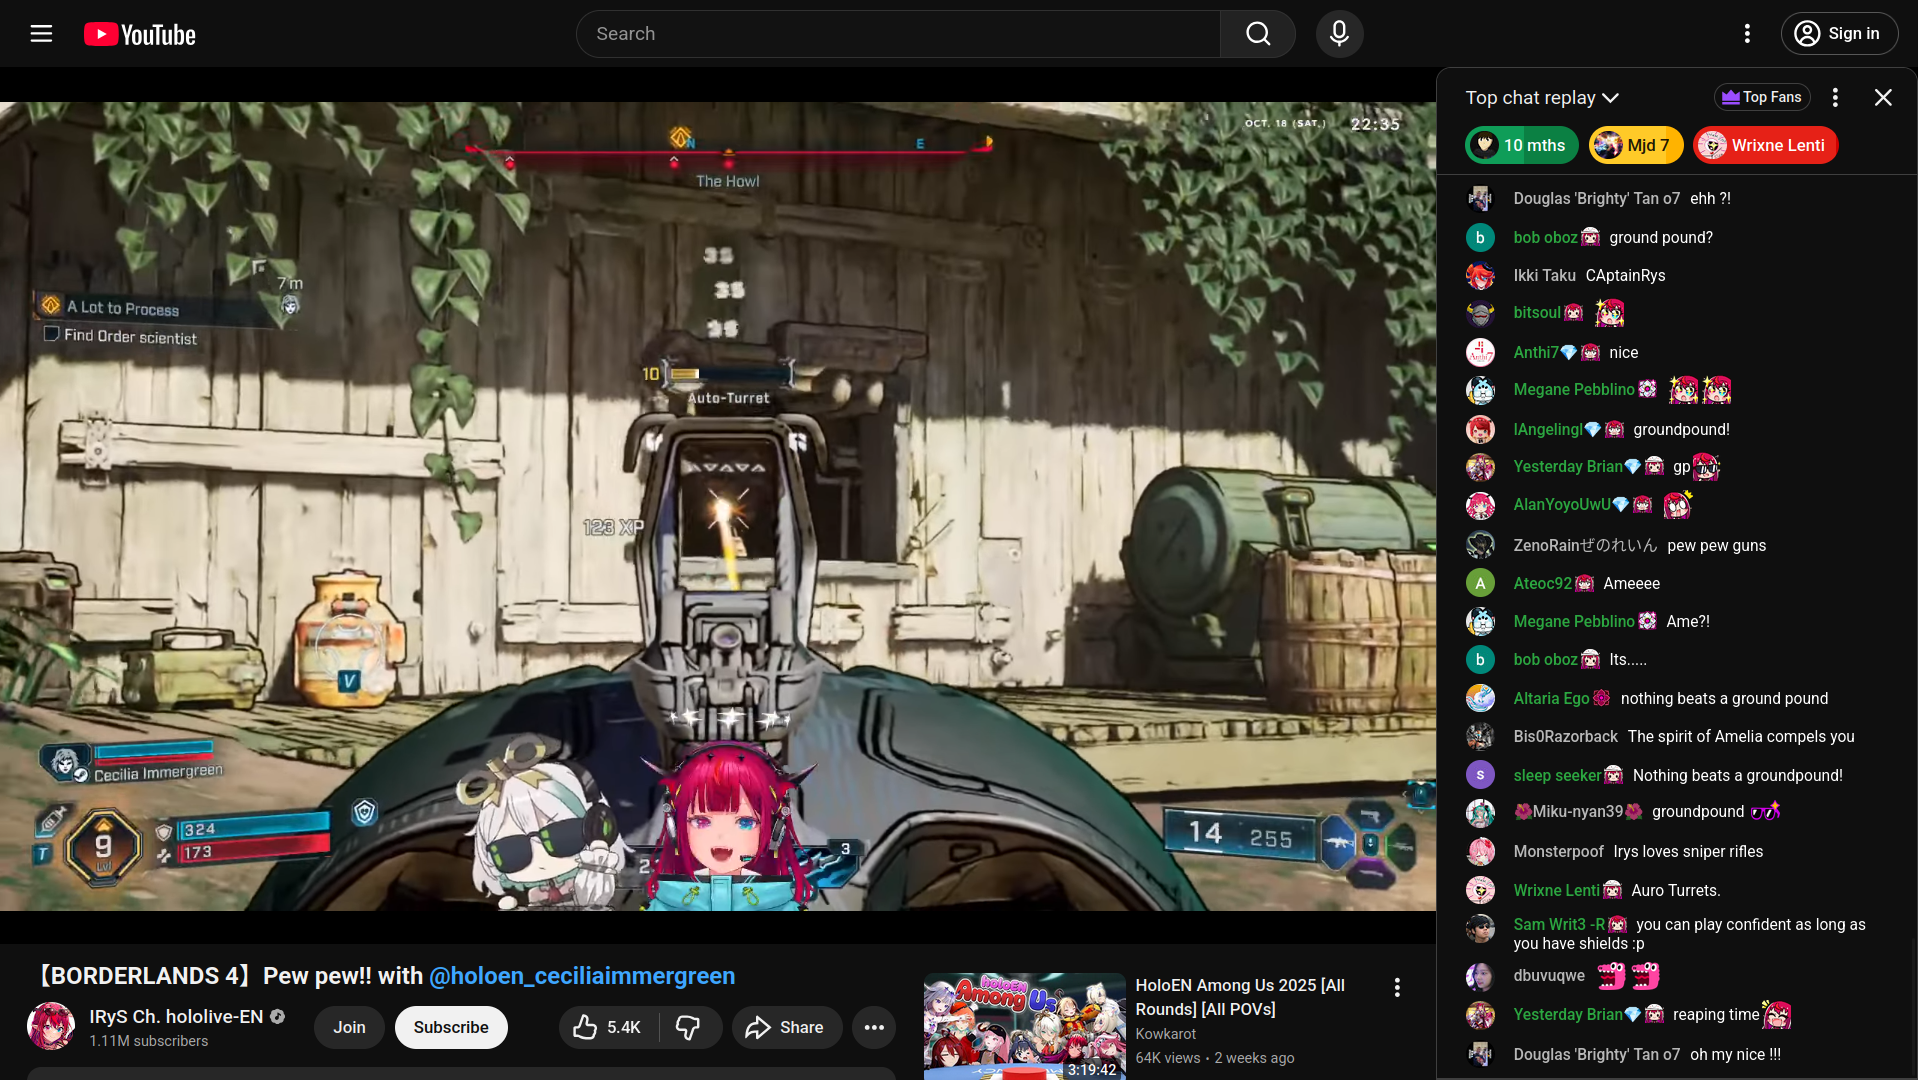Viewport: 1918px width, 1080px height.
Task: Click Douglas 'Brighty' Tan avatar on 'ehh ?!' message
Action: (1480, 199)
